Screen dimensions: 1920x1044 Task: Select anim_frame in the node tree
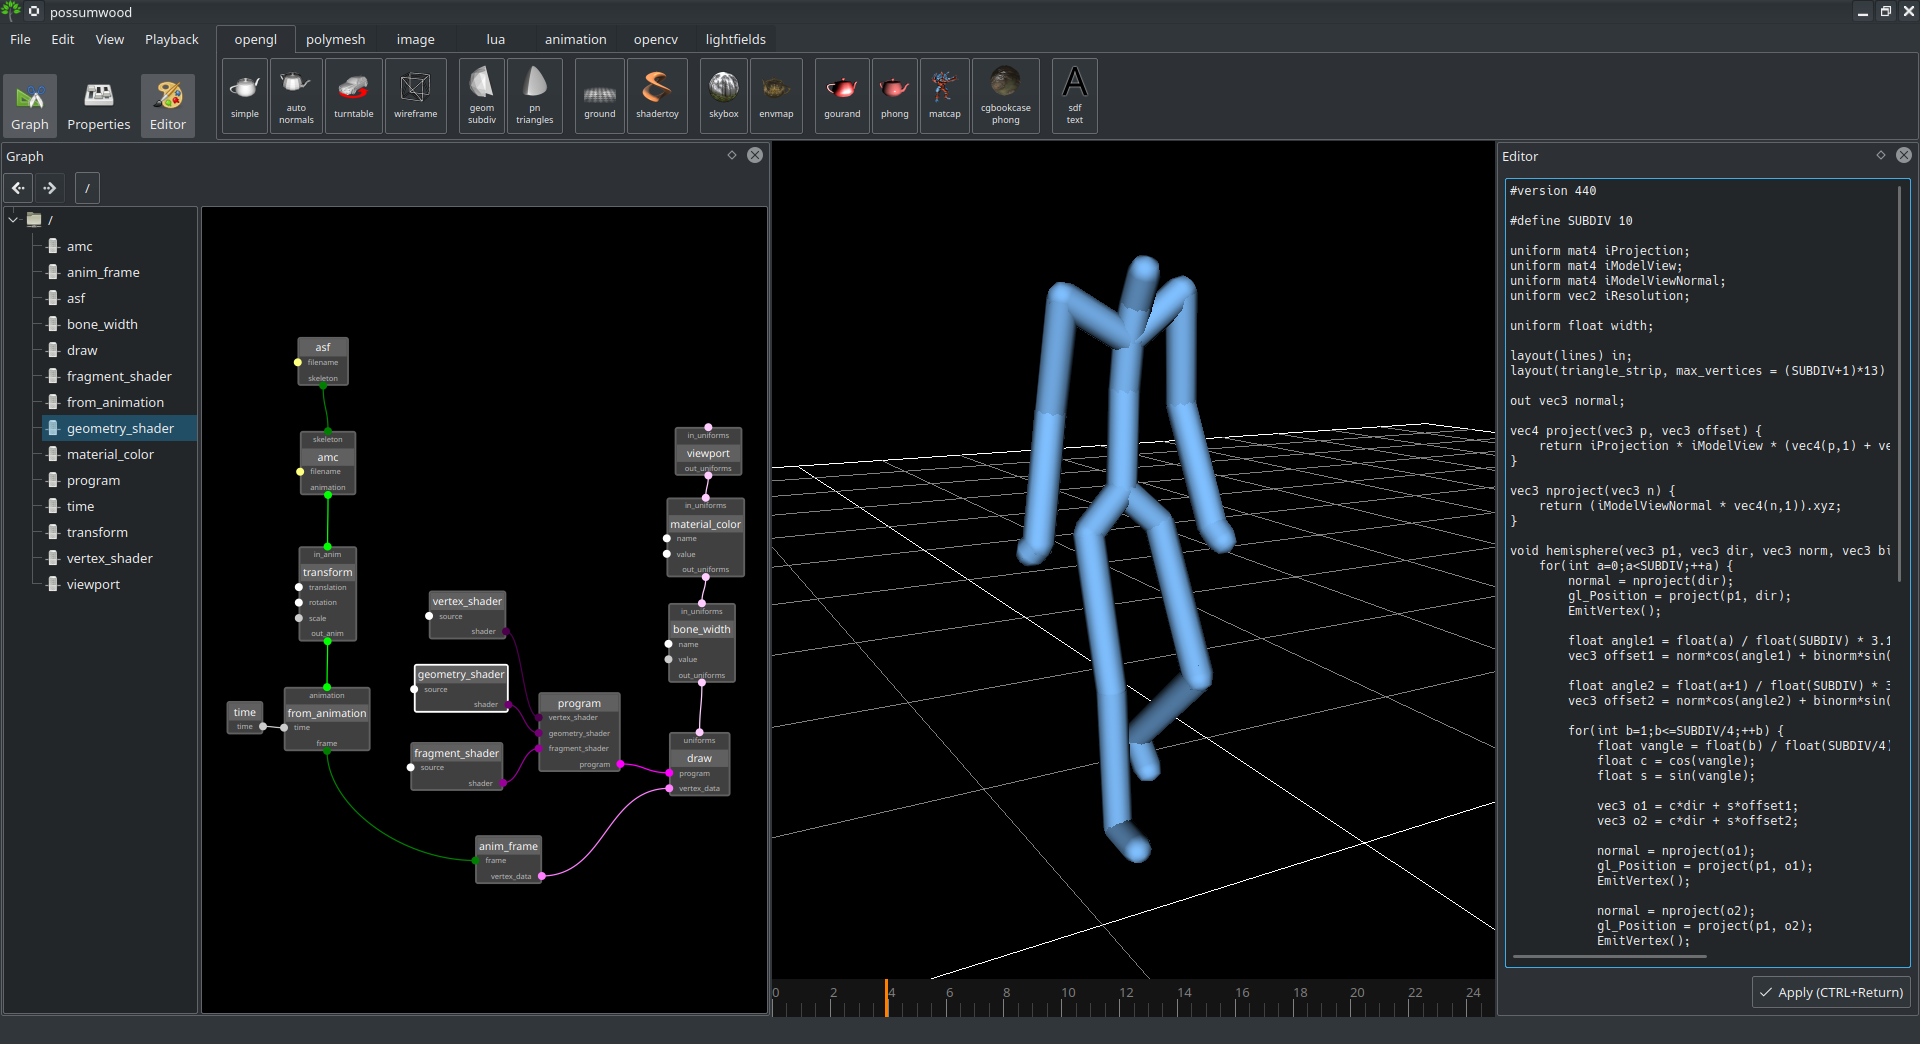pos(103,272)
